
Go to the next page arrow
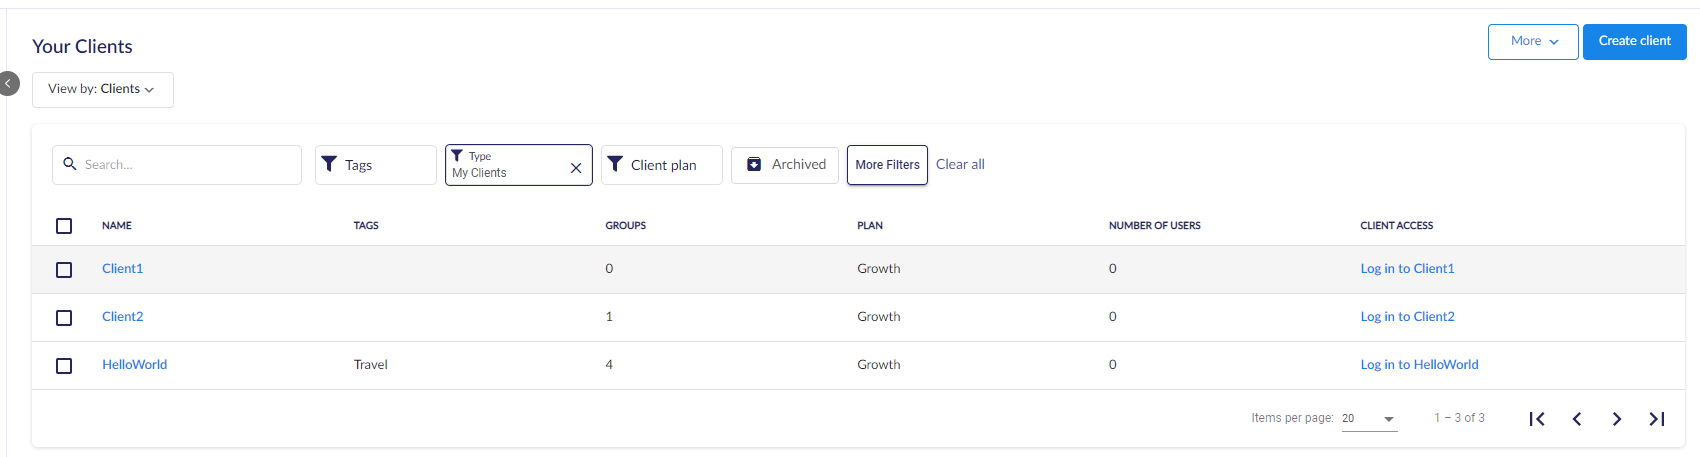(1617, 419)
